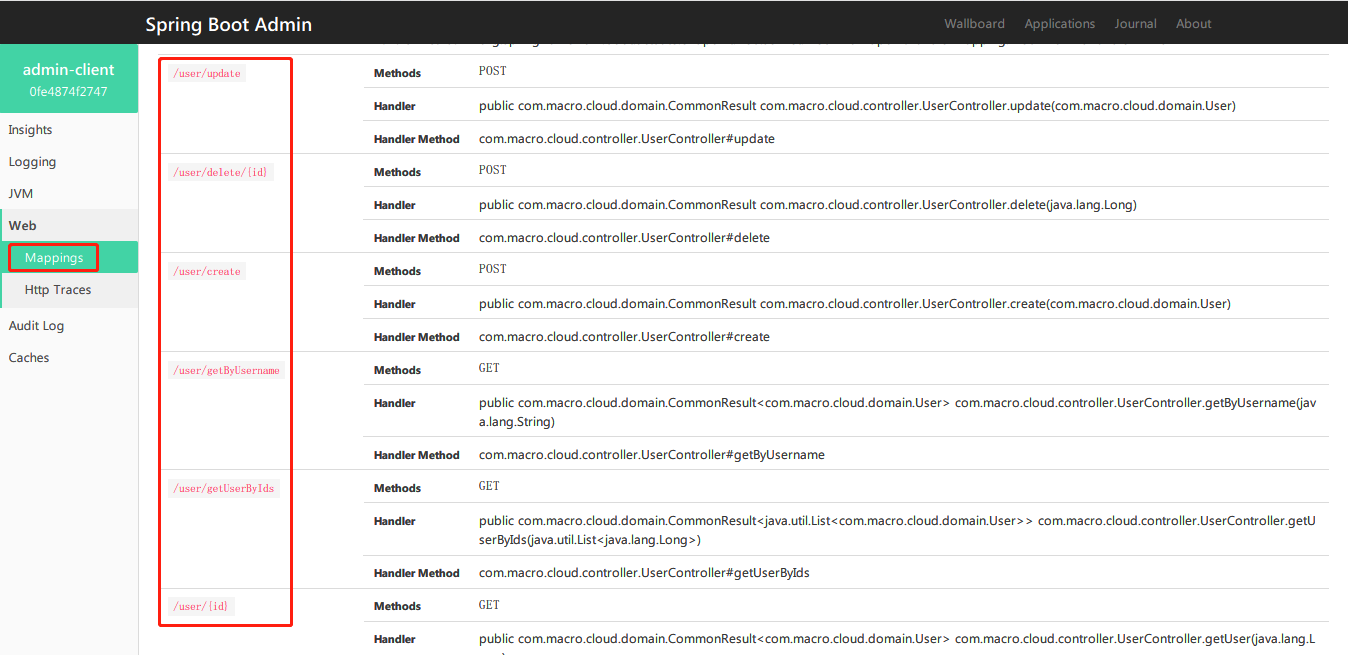
Task: Click GET value for /user/{id}
Action: tap(489, 606)
